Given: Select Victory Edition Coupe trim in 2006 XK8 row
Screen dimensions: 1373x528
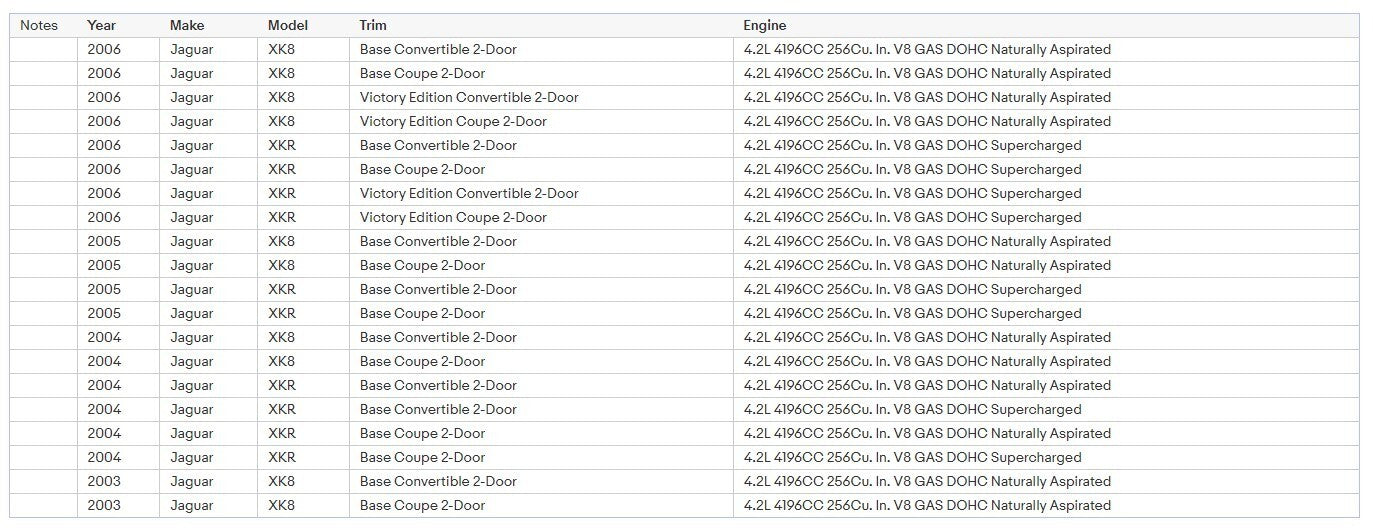Looking at the screenshot, I should (453, 121).
